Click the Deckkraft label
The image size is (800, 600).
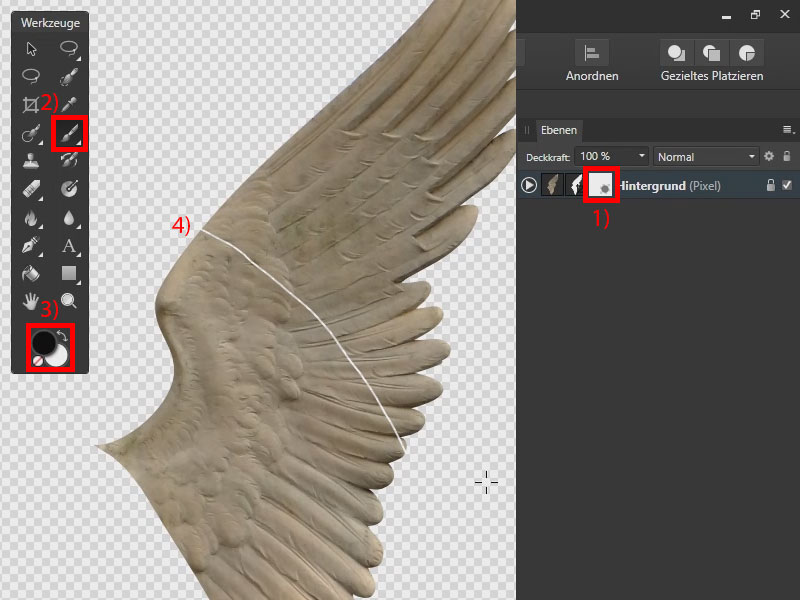547,158
